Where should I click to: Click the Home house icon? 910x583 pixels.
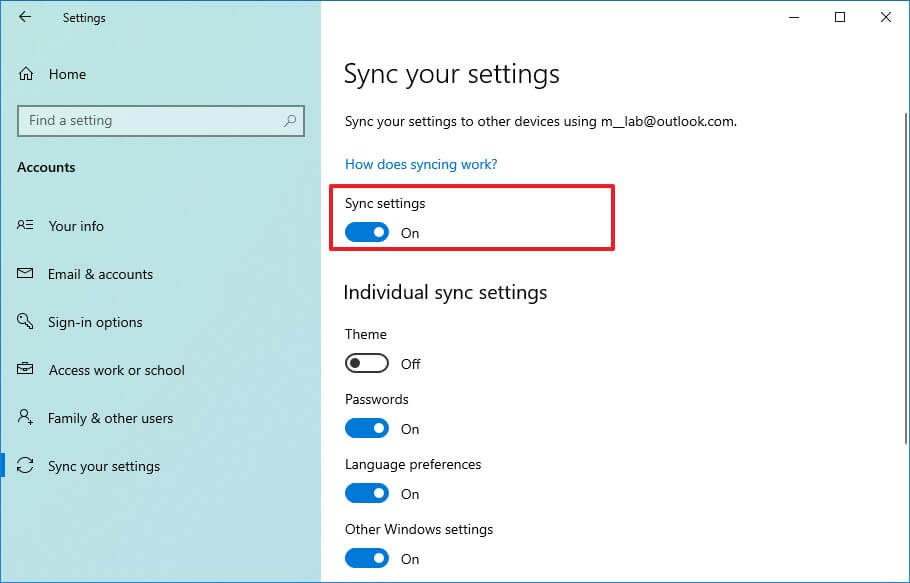tap(26, 74)
